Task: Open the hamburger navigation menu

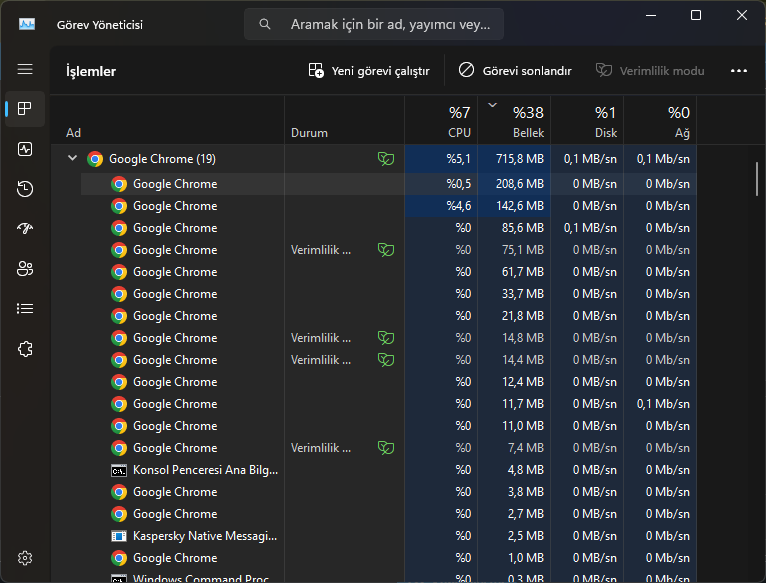Action: (25, 69)
